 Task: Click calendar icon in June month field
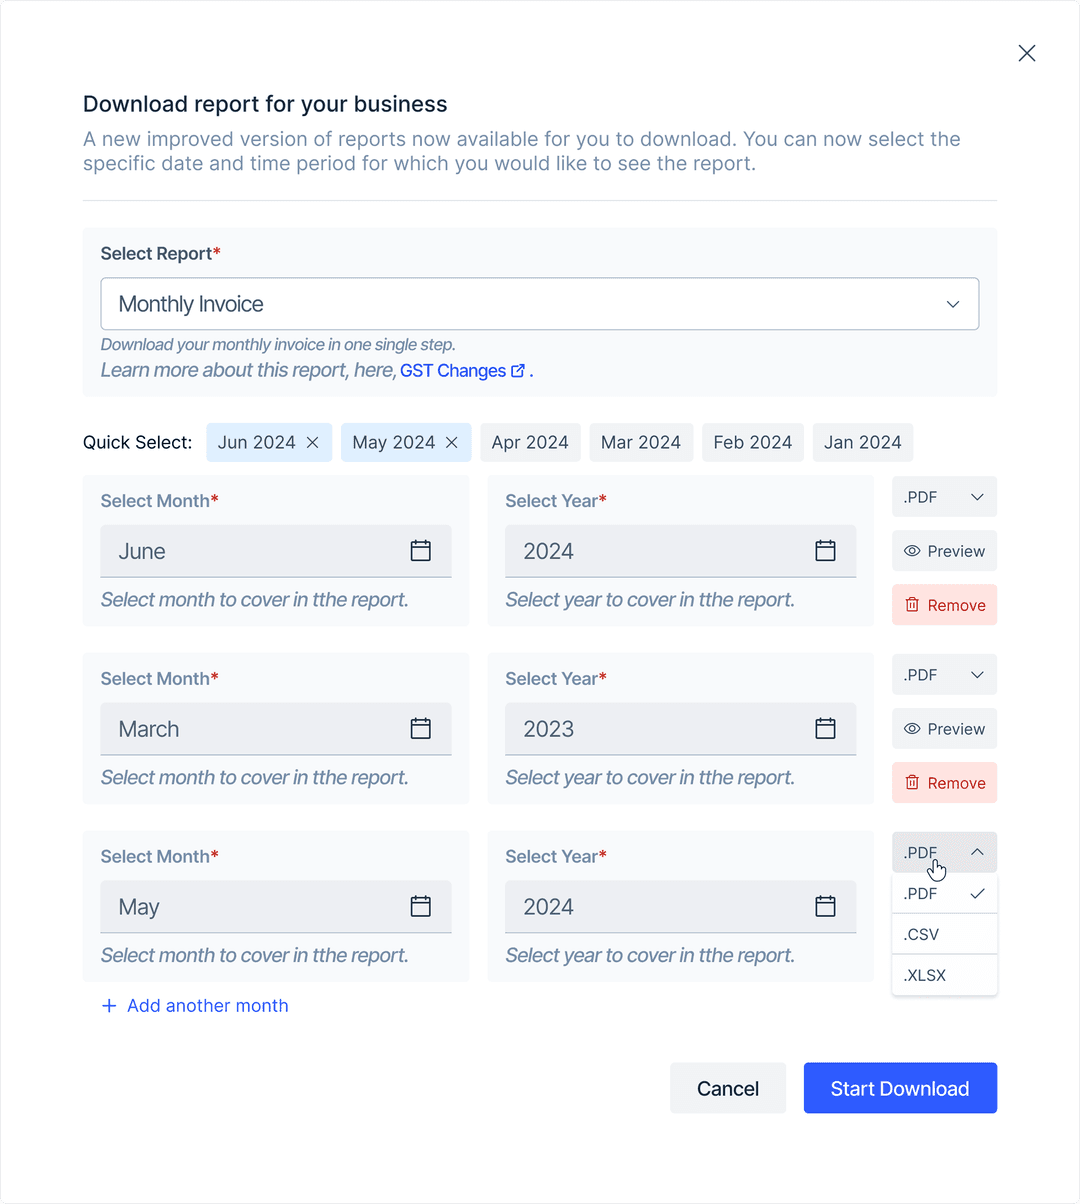tap(421, 551)
